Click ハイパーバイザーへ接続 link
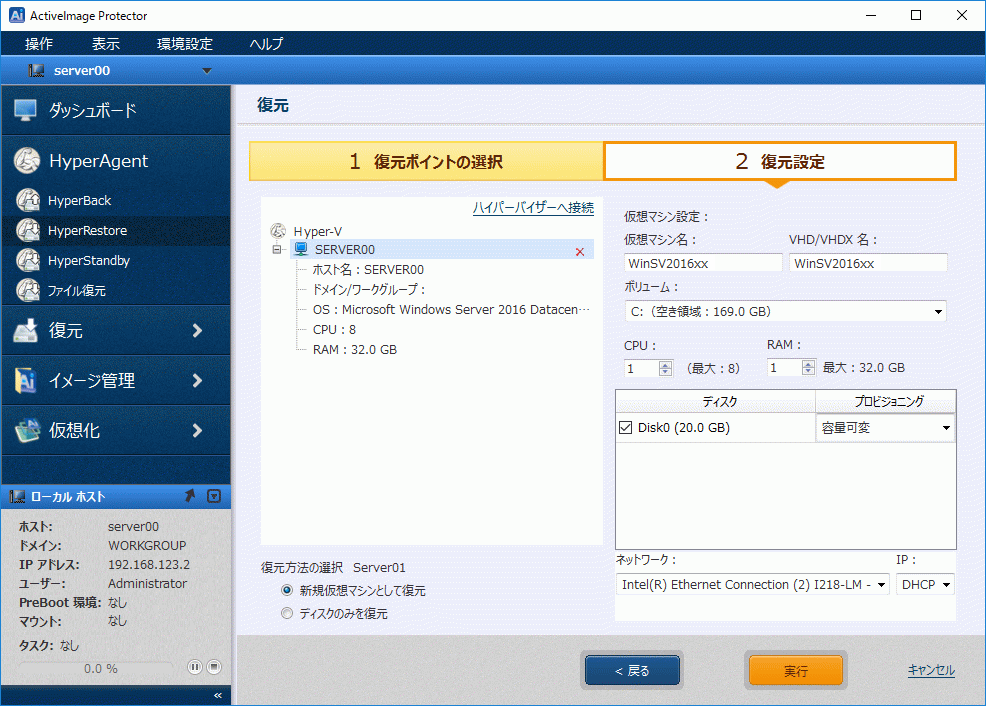This screenshot has height=706, width=986. click(x=533, y=207)
